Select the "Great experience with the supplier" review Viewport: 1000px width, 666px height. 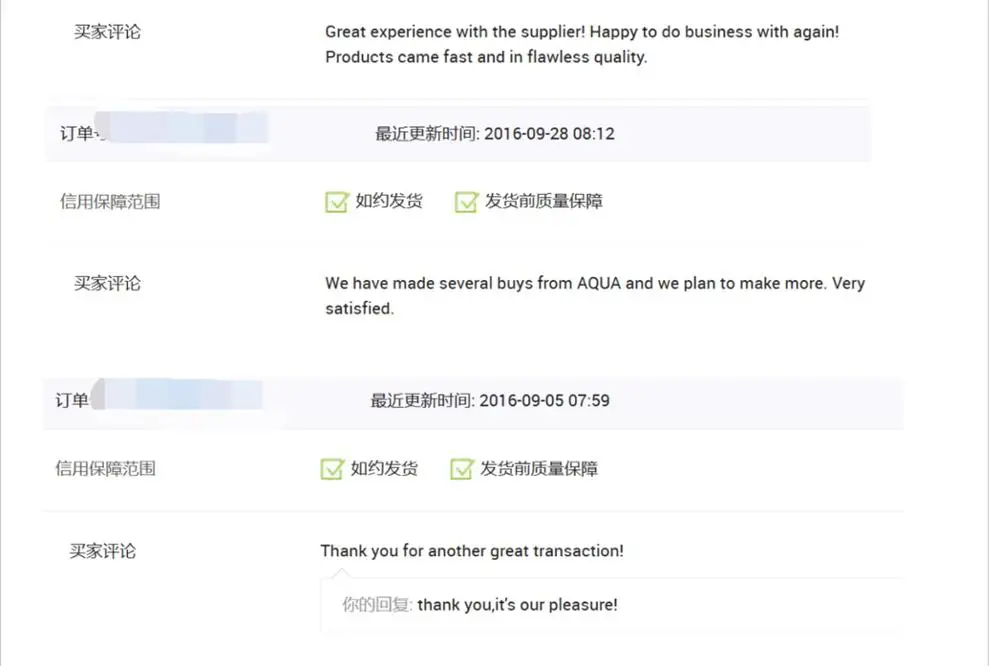(x=582, y=44)
